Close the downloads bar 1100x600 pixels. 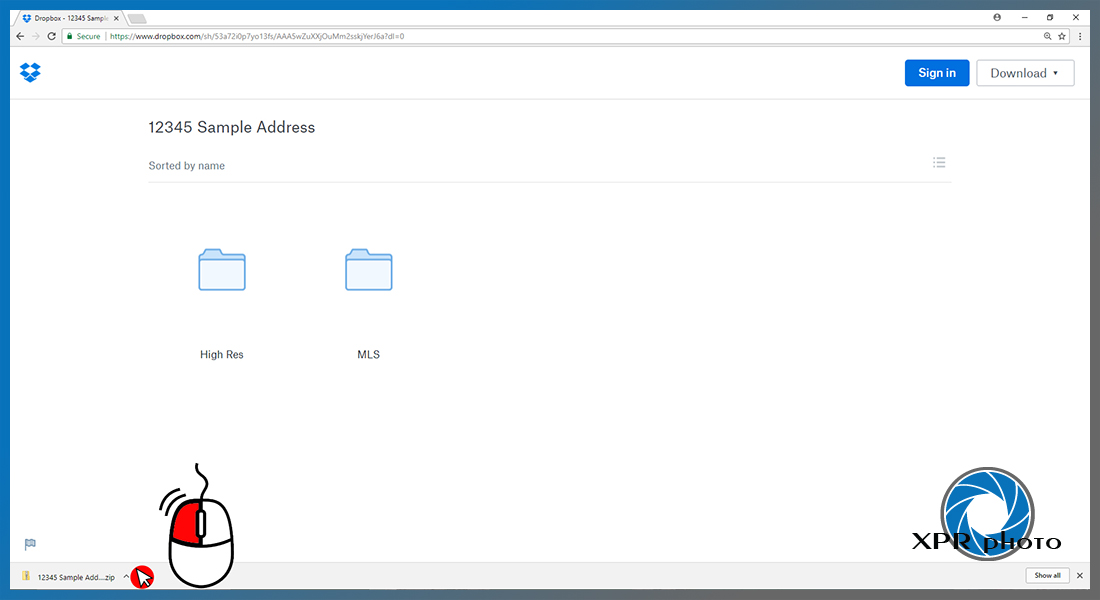tap(1080, 575)
